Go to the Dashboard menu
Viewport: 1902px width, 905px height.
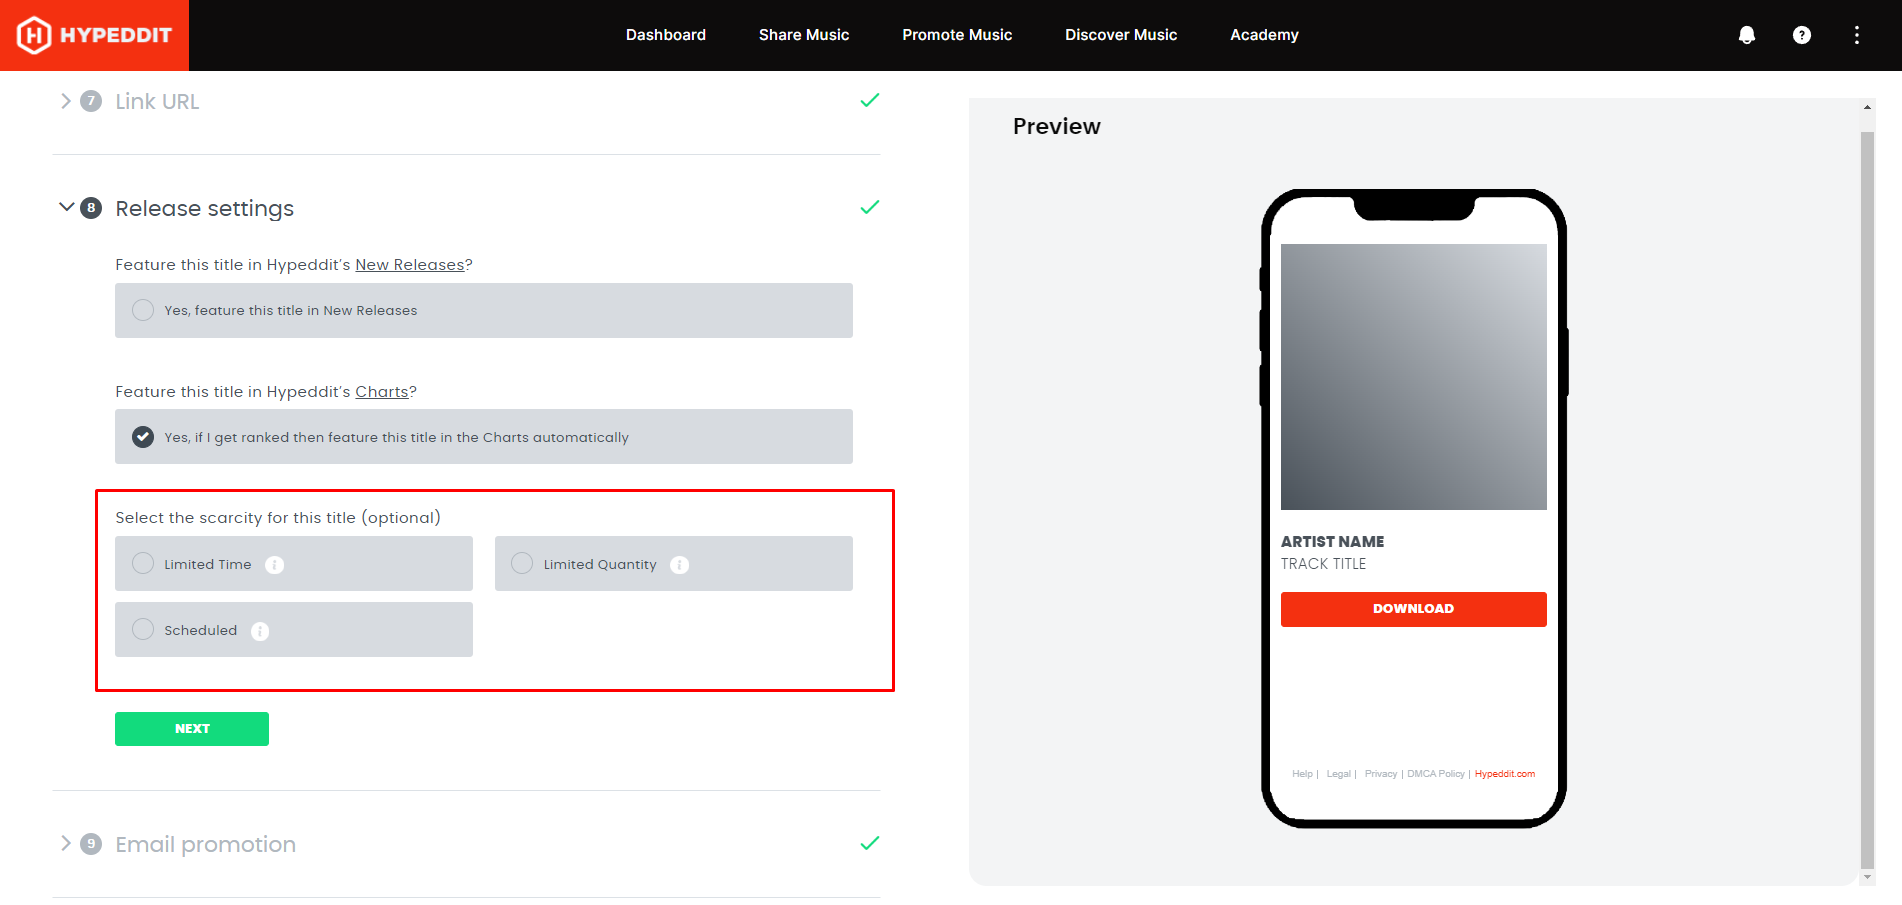[x=665, y=35]
